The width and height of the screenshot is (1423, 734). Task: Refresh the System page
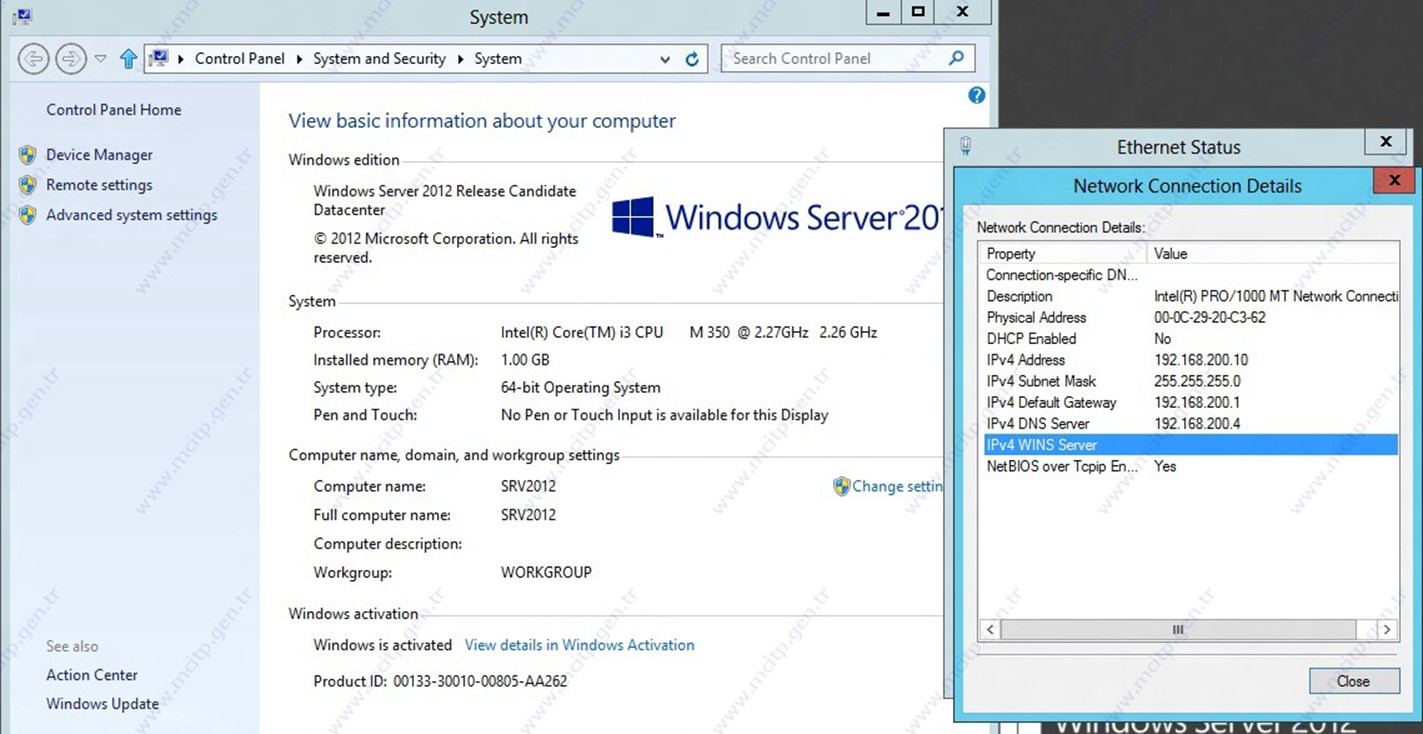(692, 59)
